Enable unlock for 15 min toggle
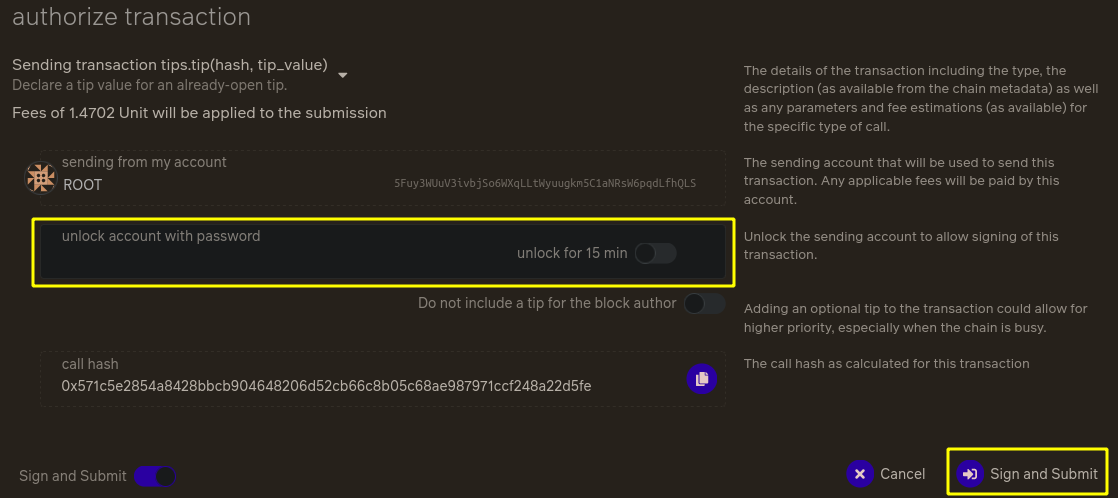Image resolution: width=1118 pixels, height=498 pixels. point(655,253)
